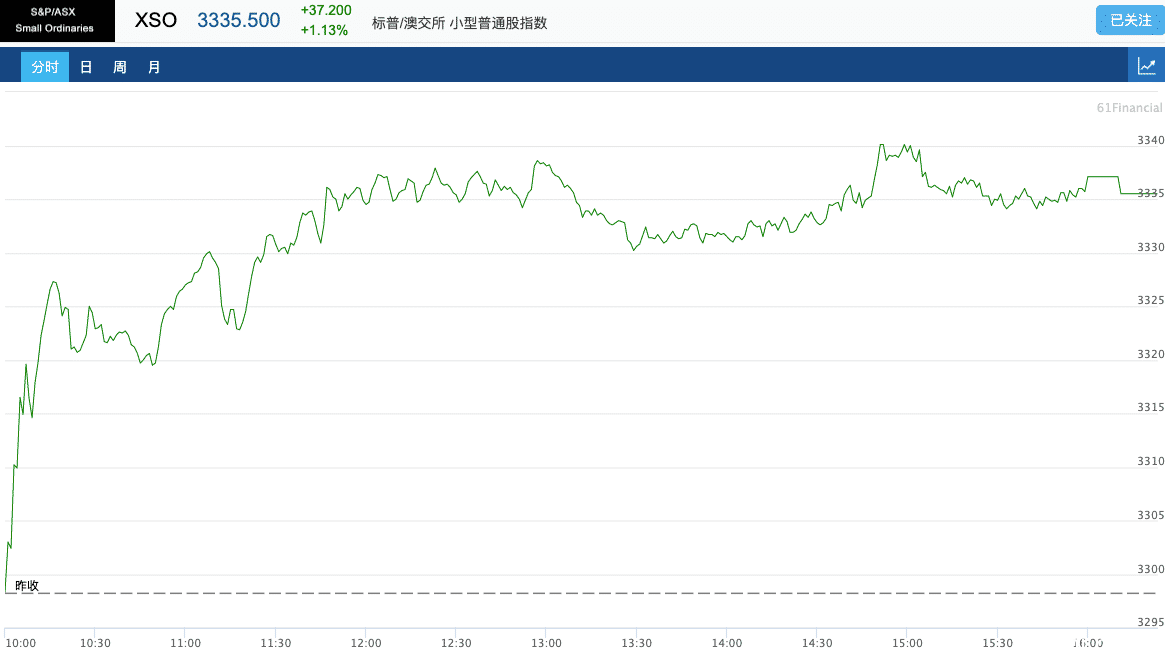Toggle the 已关注 follow button
This screenshot has width=1165, height=655.
(x=1130, y=20)
